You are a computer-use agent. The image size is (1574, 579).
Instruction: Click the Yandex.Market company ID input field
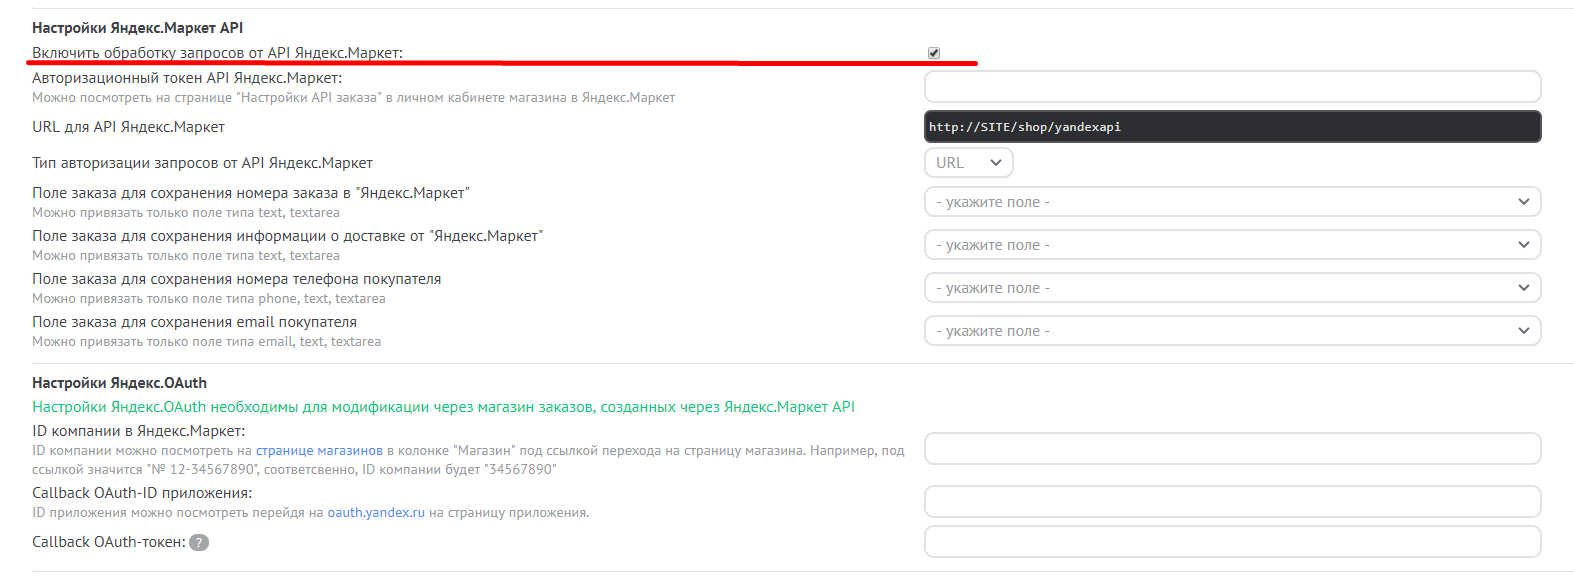point(1232,449)
